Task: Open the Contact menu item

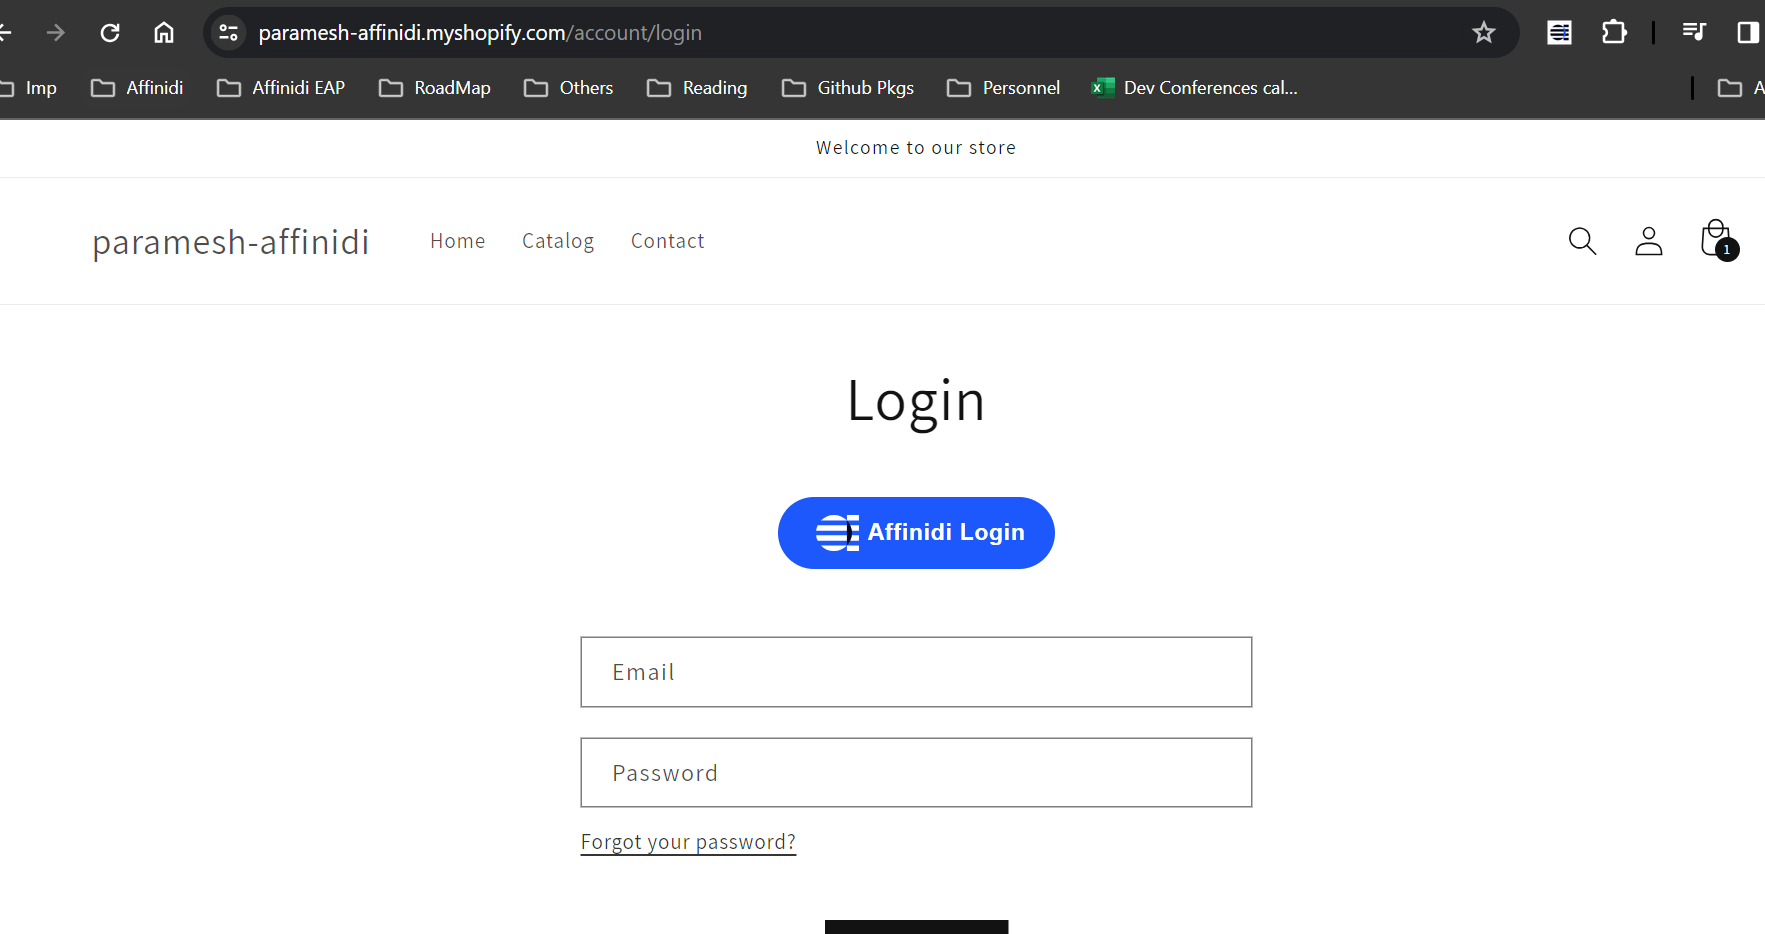Action: [x=668, y=241]
